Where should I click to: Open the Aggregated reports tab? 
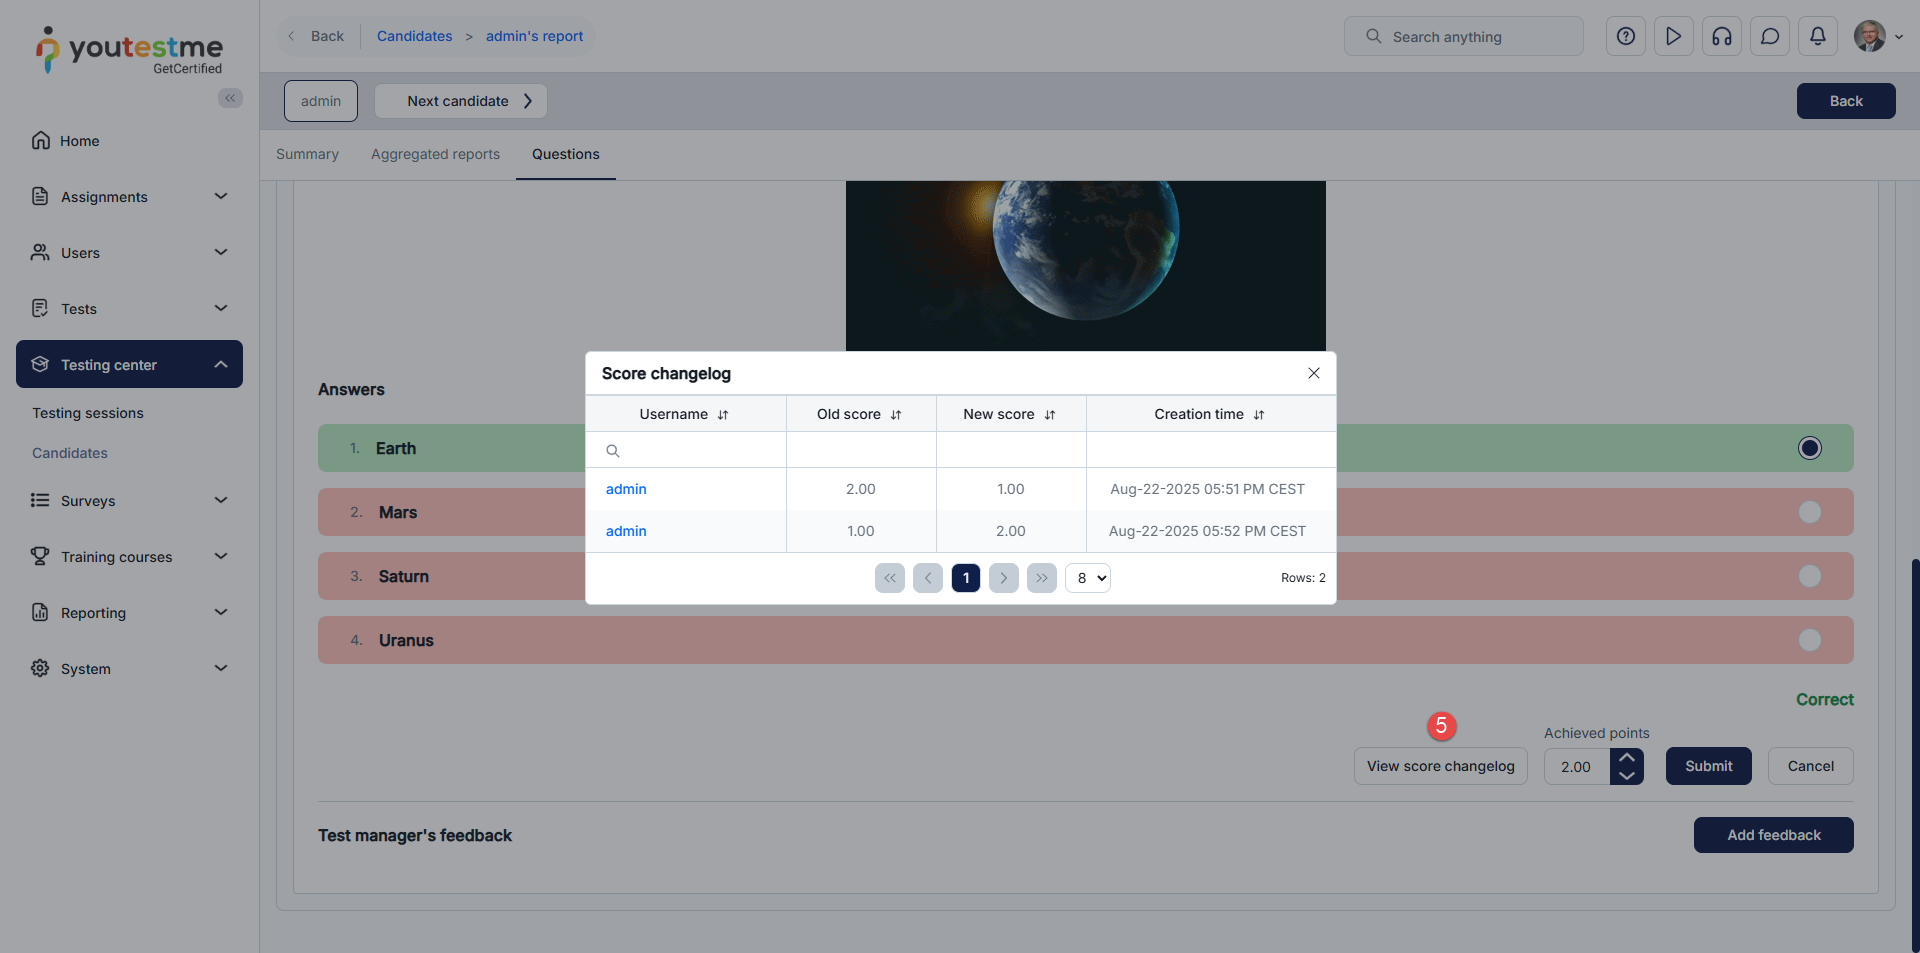click(x=435, y=154)
